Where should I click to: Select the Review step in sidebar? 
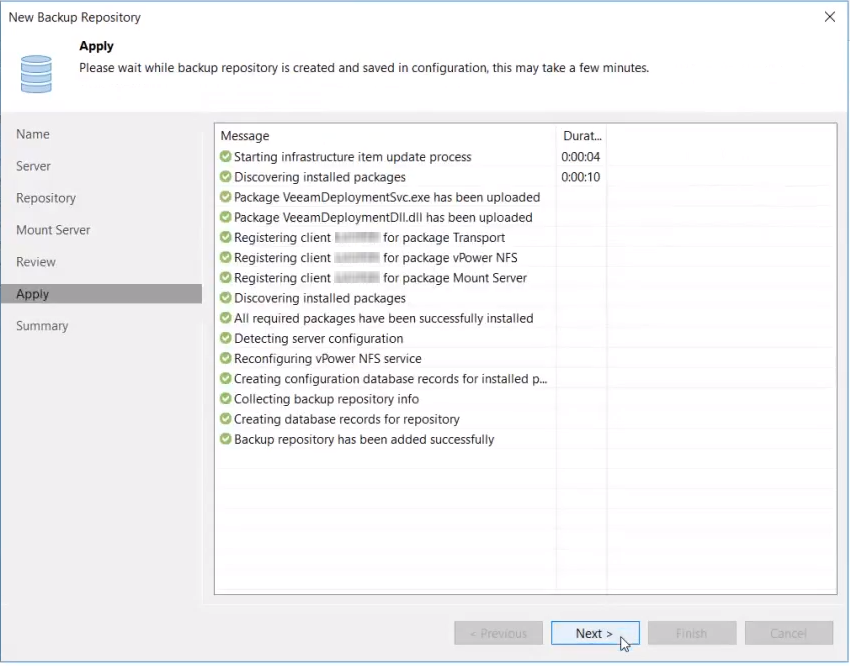tap(36, 262)
